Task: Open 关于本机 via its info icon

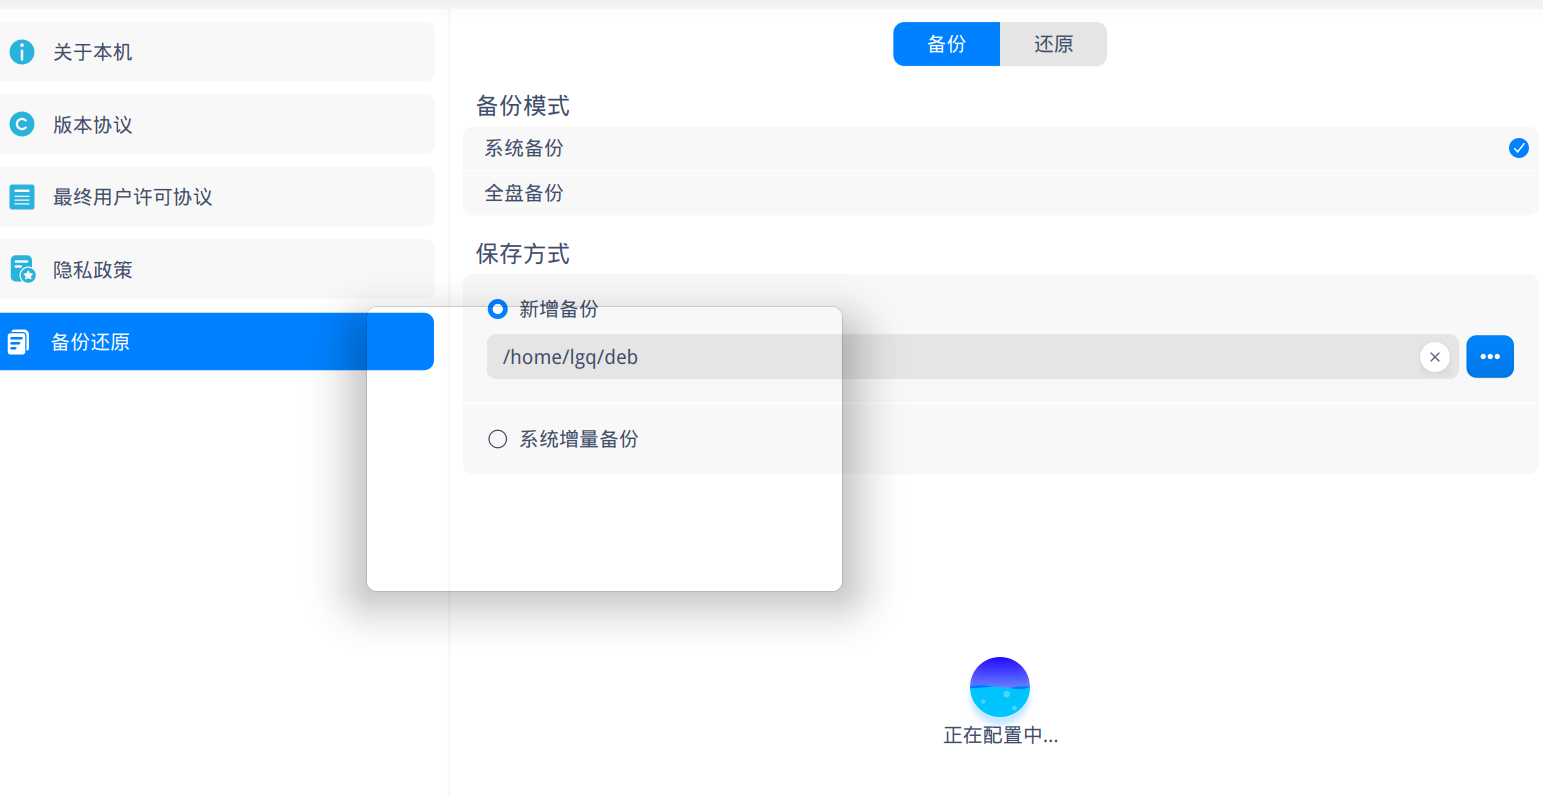Action: coord(22,52)
